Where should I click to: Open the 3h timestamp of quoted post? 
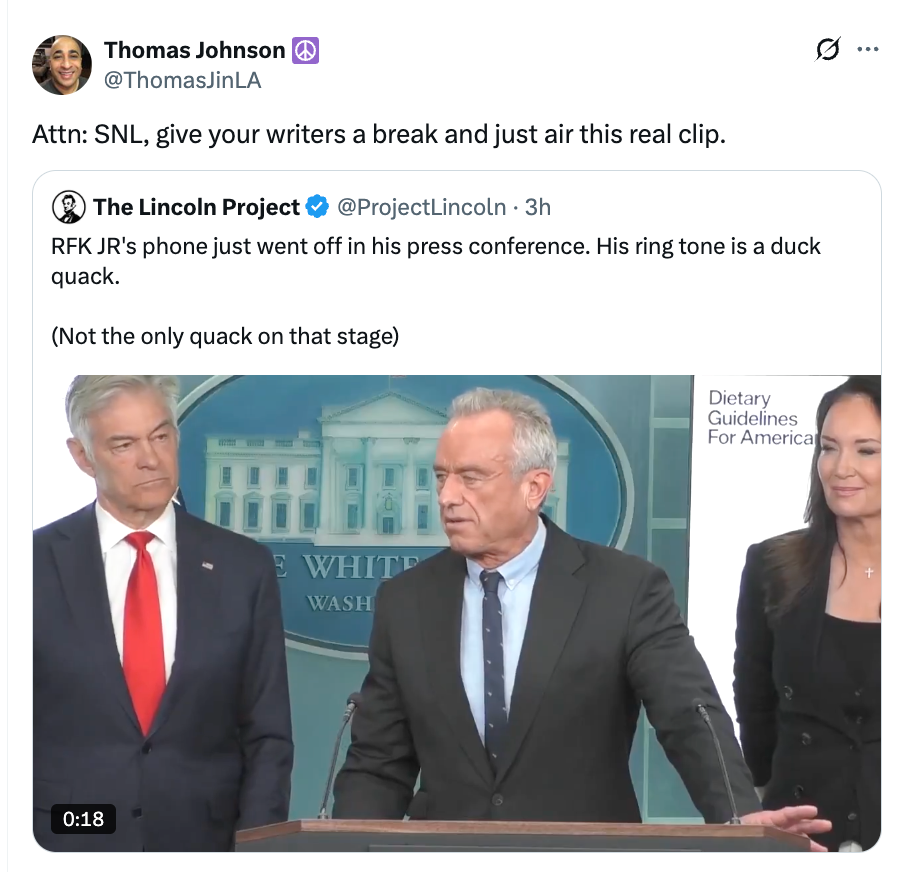coord(538,207)
